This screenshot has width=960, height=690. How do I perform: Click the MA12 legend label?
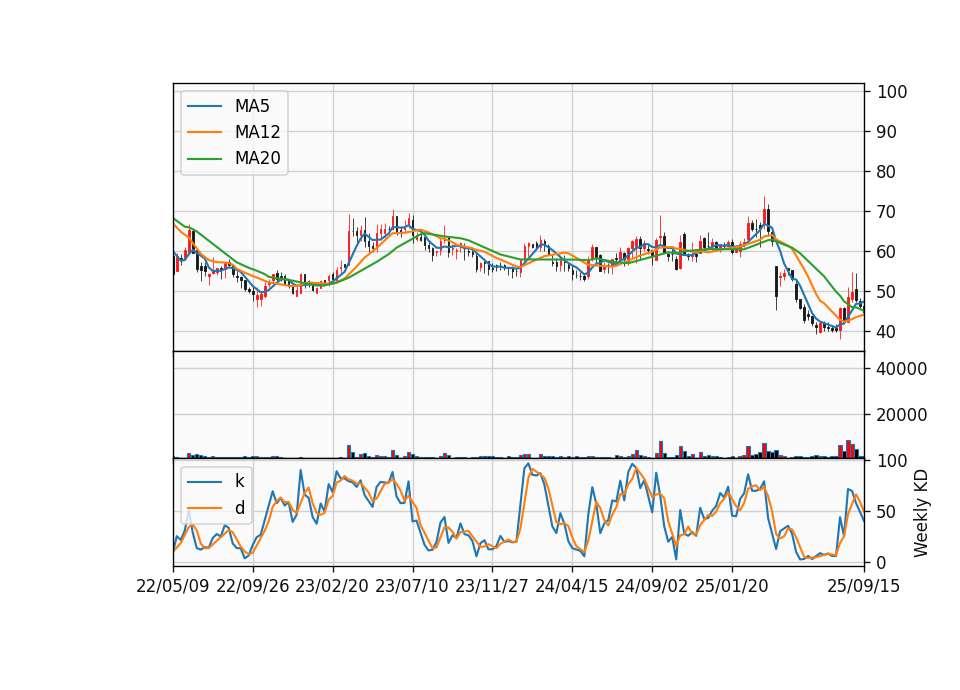257,132
